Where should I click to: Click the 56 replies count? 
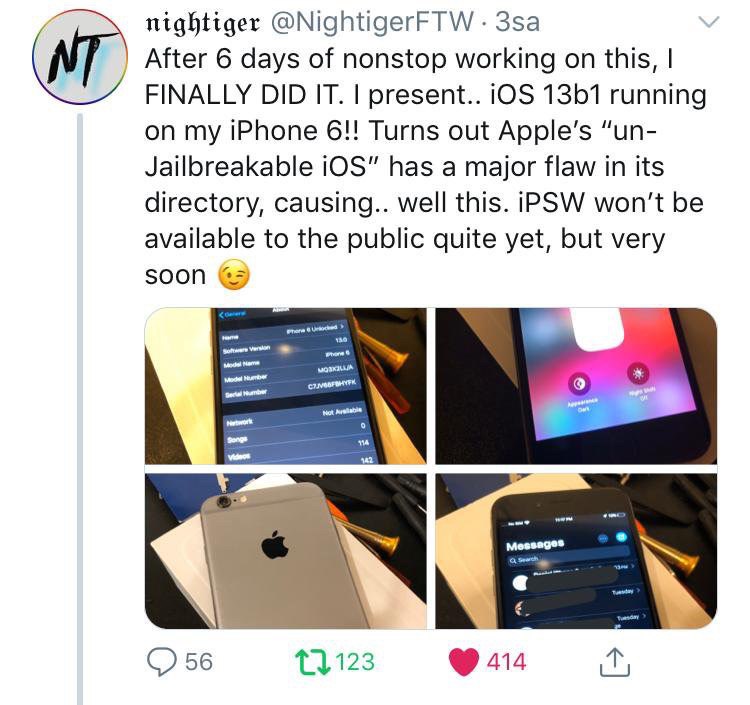pyautogui.click(x=199, y=662)
